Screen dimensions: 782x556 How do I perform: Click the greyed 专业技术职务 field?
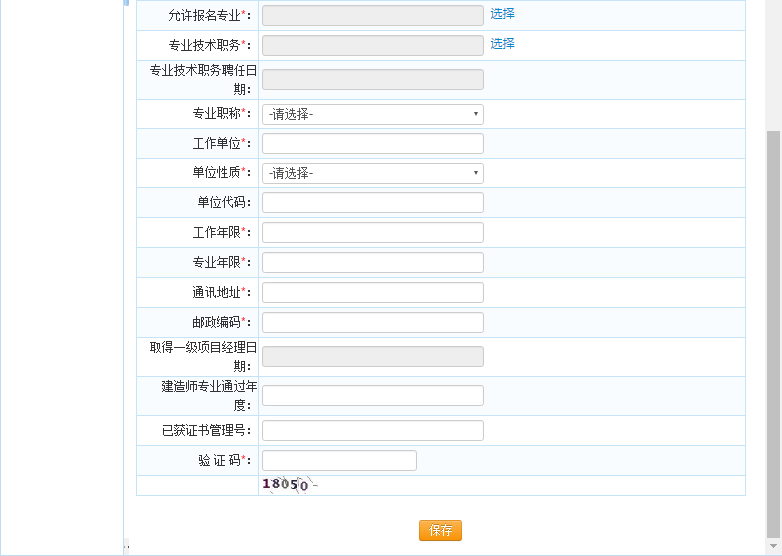coord(372,45)
